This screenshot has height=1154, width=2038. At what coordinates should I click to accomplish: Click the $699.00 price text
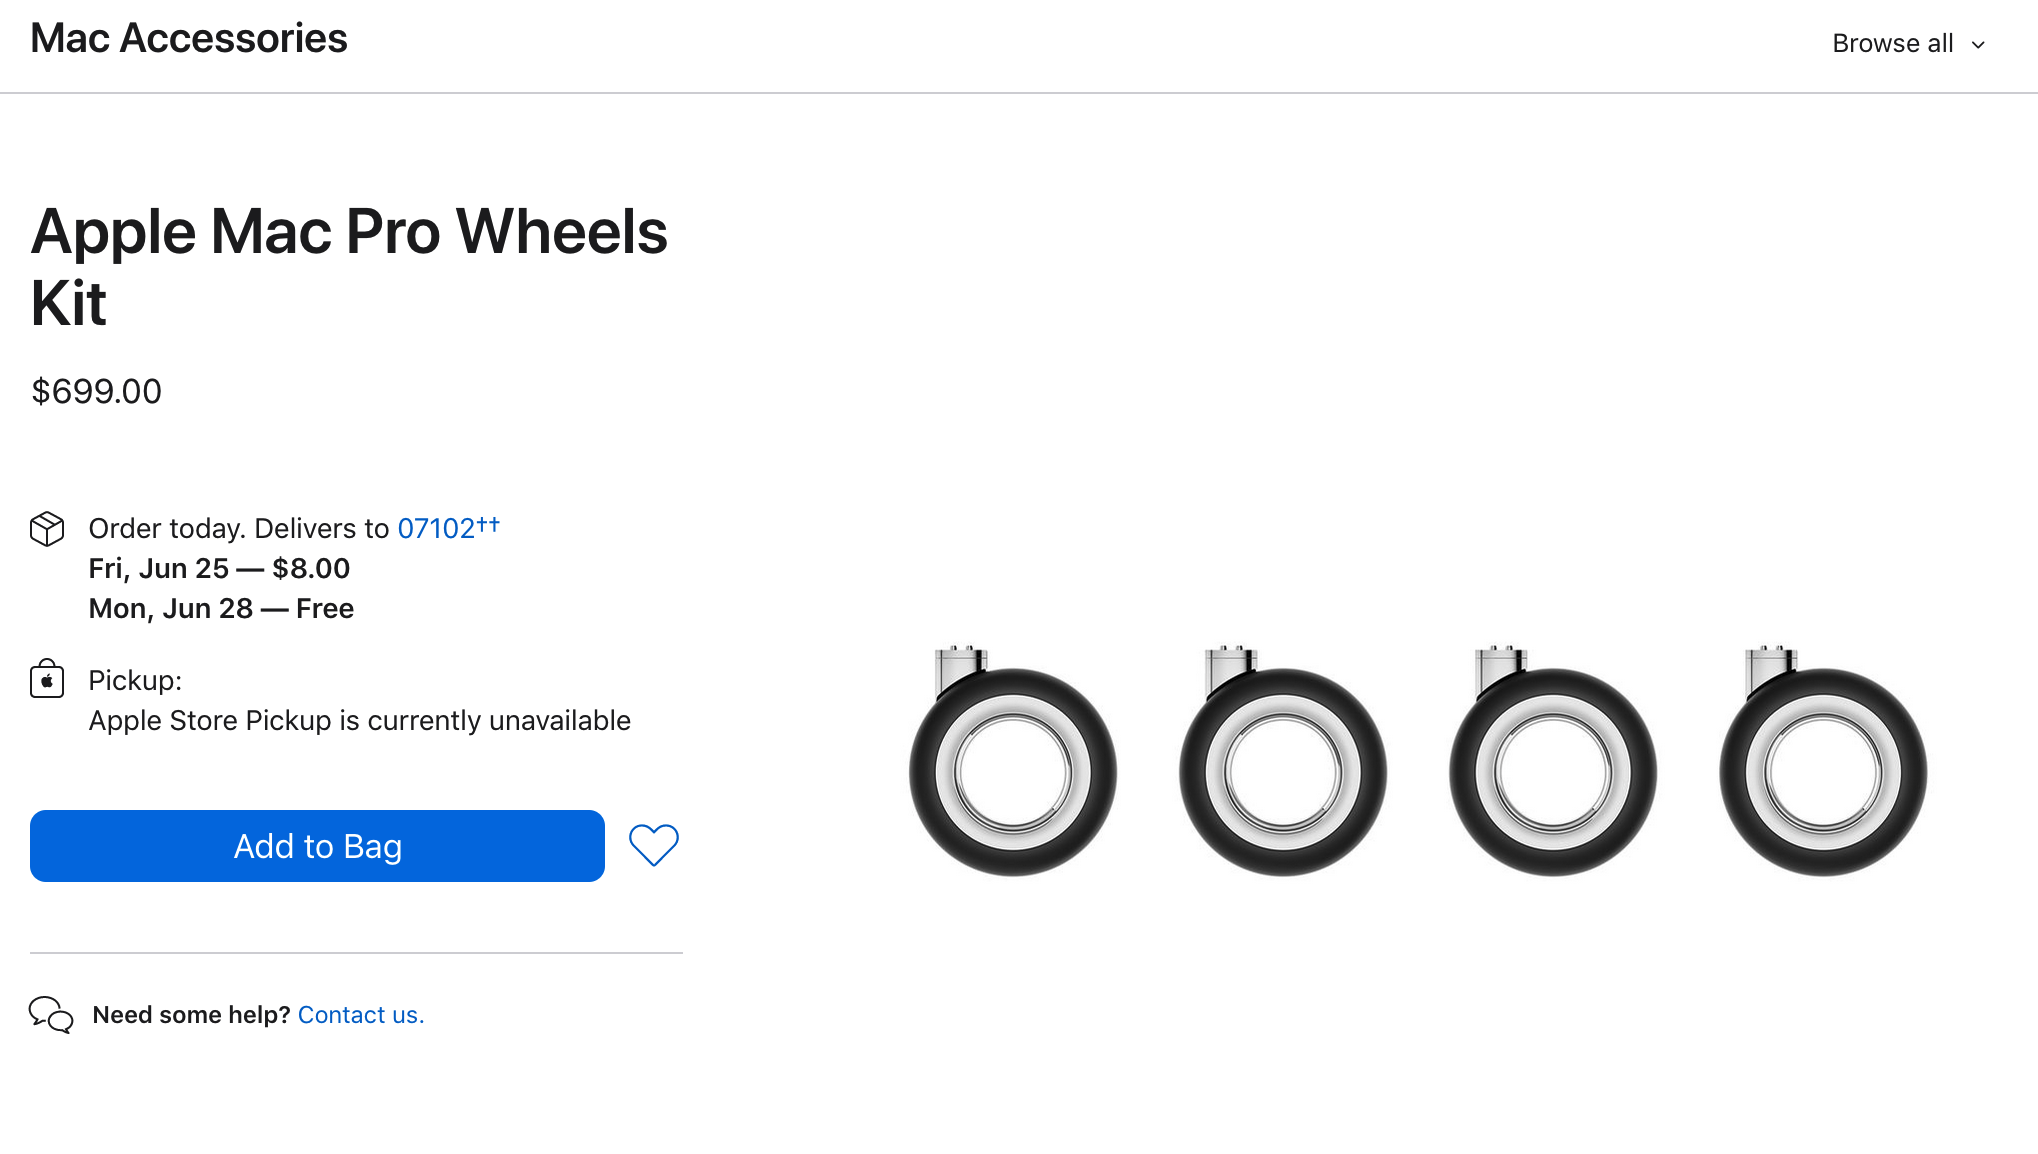(97, 391)
